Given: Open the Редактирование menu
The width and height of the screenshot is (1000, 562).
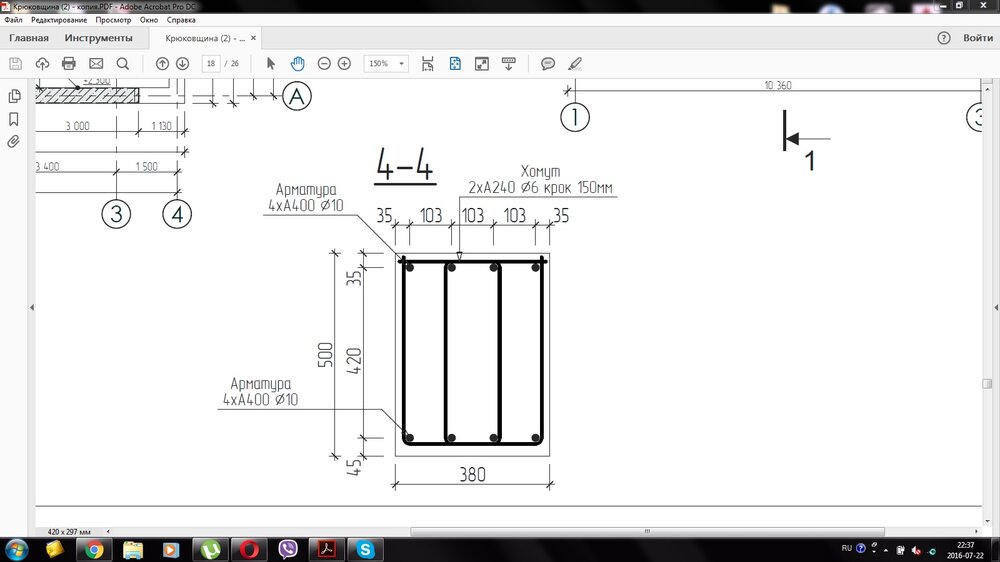Looking at the screenshot, I should pyautogui.click(x=59, y=20).
